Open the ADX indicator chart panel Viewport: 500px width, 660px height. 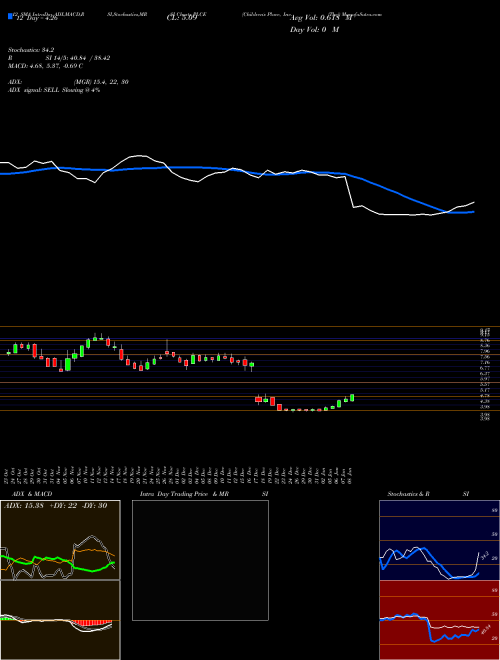pos(60,540)
